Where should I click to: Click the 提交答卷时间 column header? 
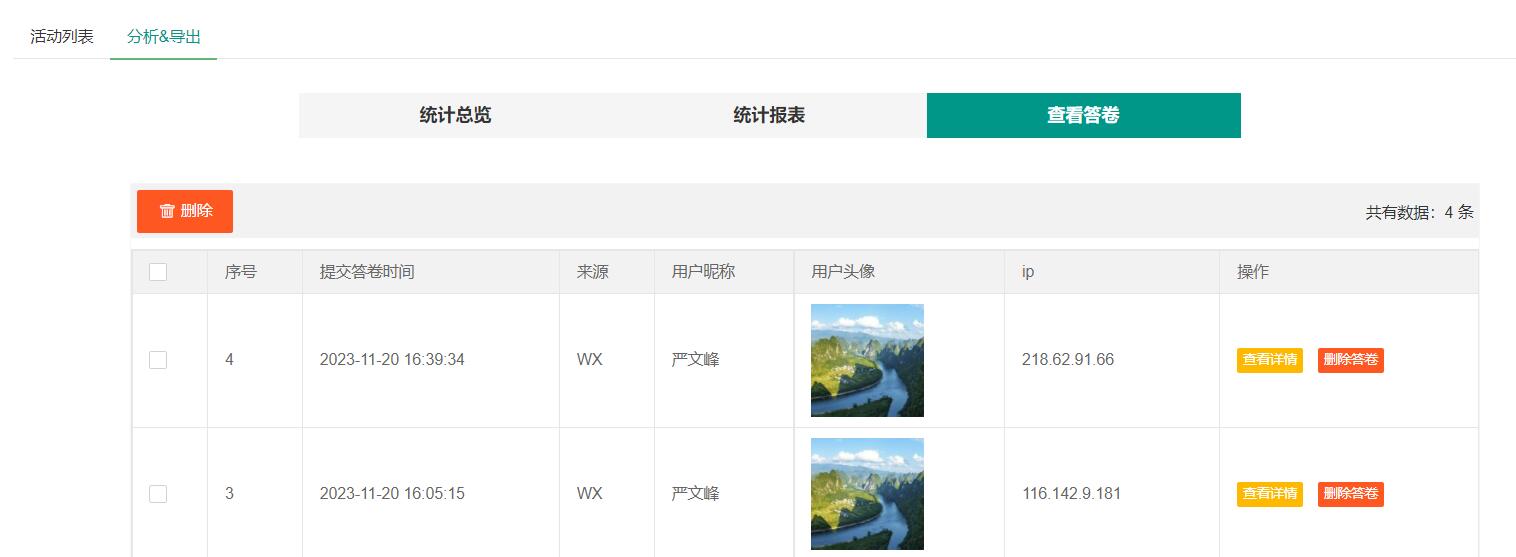tap(367, 272)
